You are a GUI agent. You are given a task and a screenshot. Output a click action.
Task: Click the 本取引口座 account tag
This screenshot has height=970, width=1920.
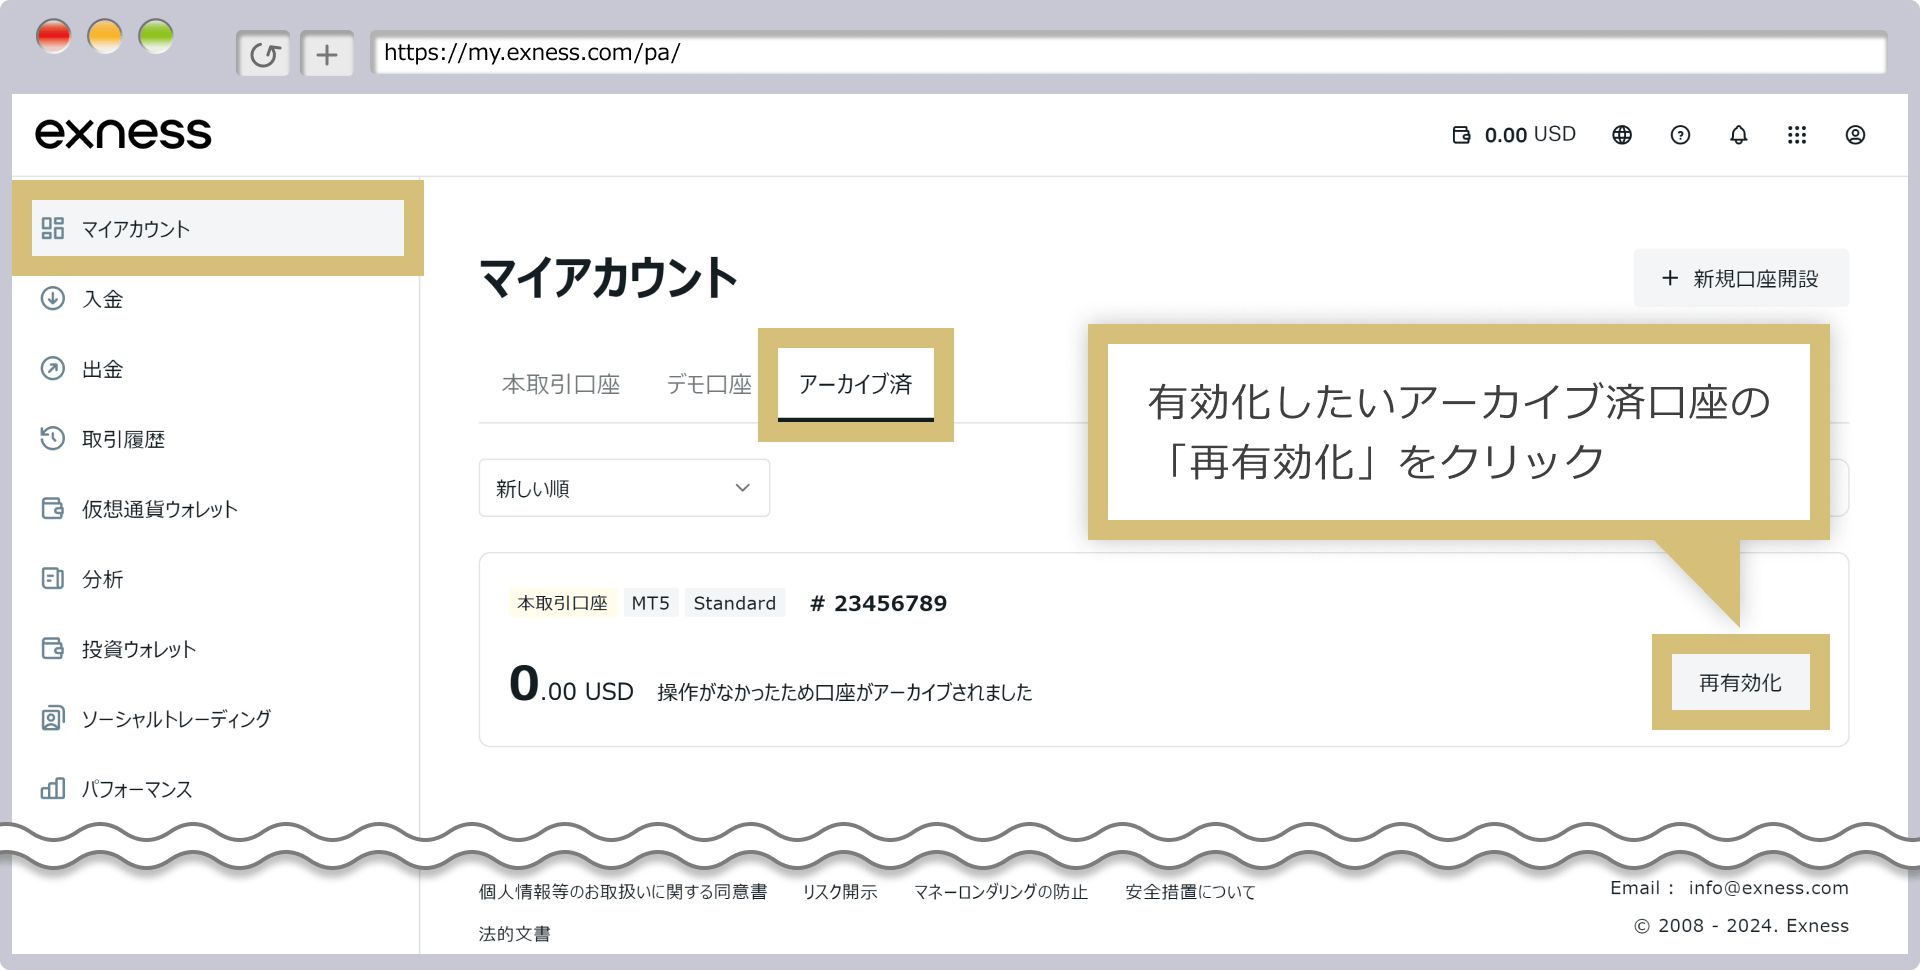pos(562,603)
